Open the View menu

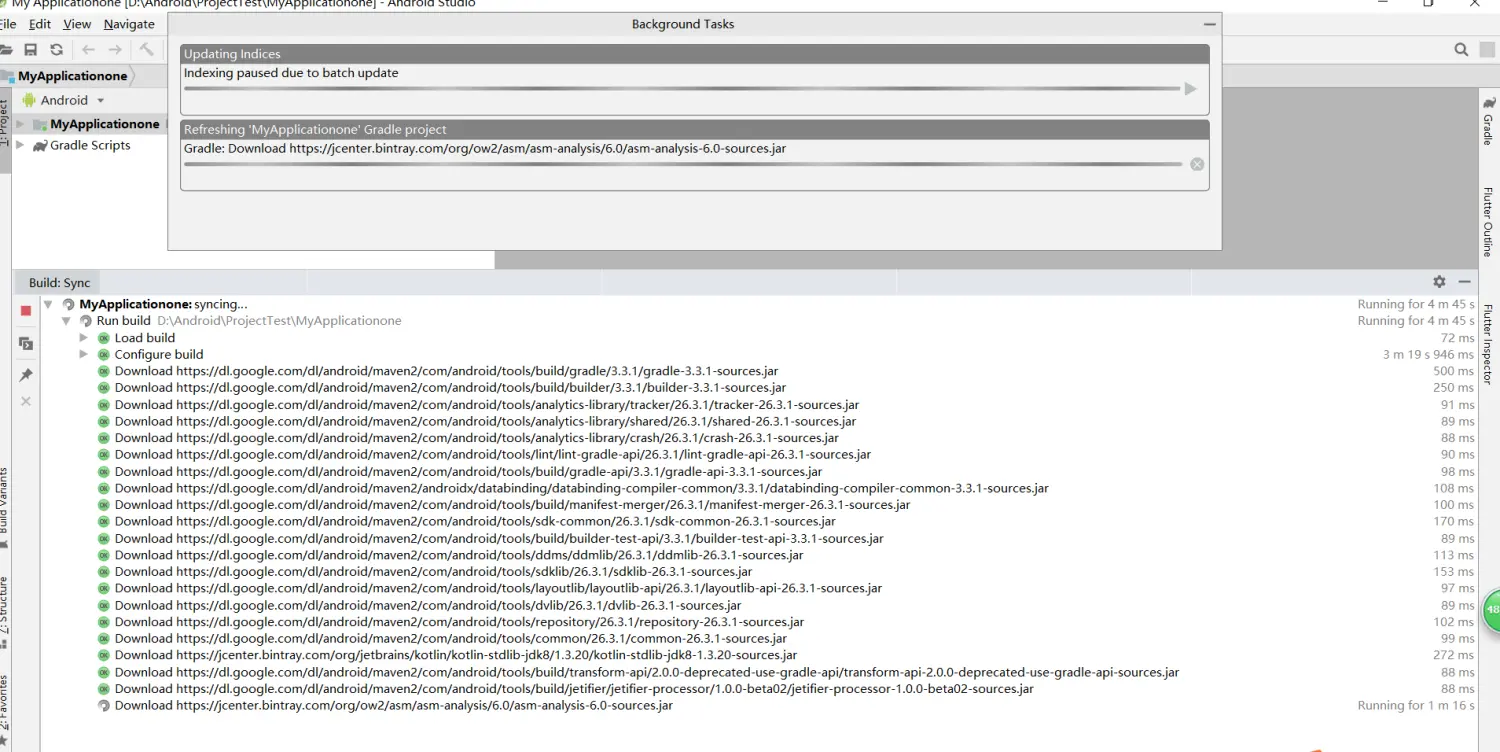point(77,24)
